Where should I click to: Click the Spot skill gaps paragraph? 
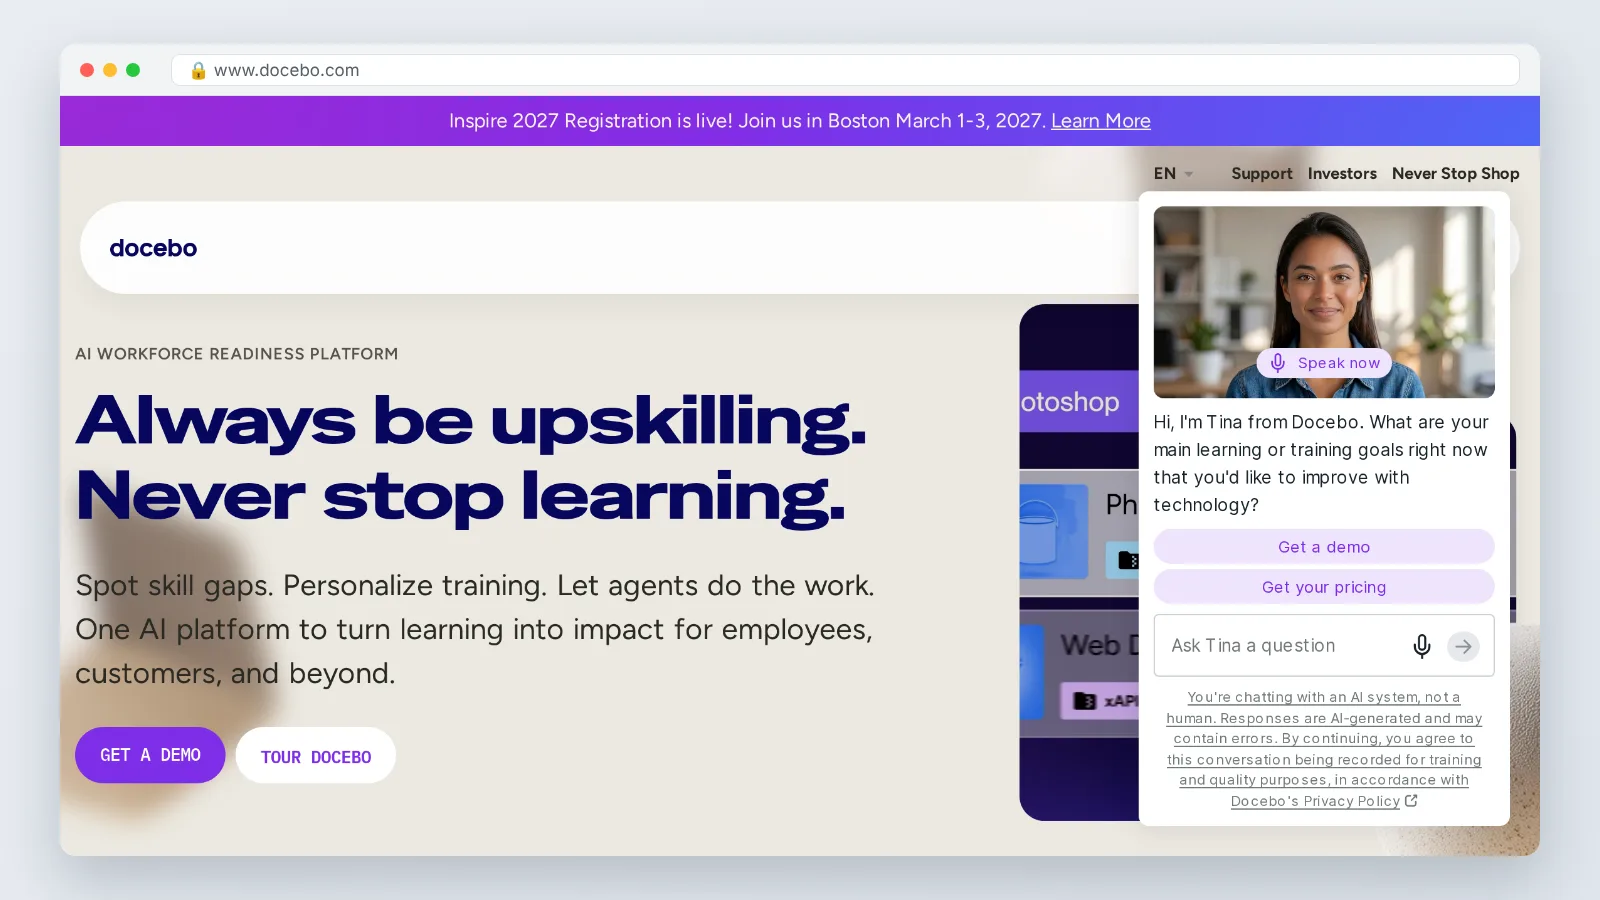click(x=475, y=629)
